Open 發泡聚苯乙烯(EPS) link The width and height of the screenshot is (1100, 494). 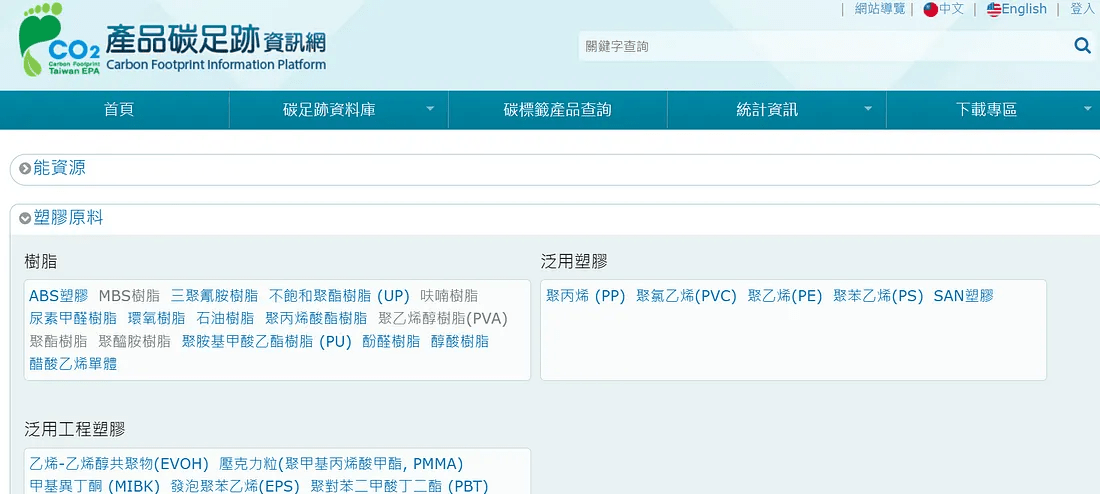(235, 486)
